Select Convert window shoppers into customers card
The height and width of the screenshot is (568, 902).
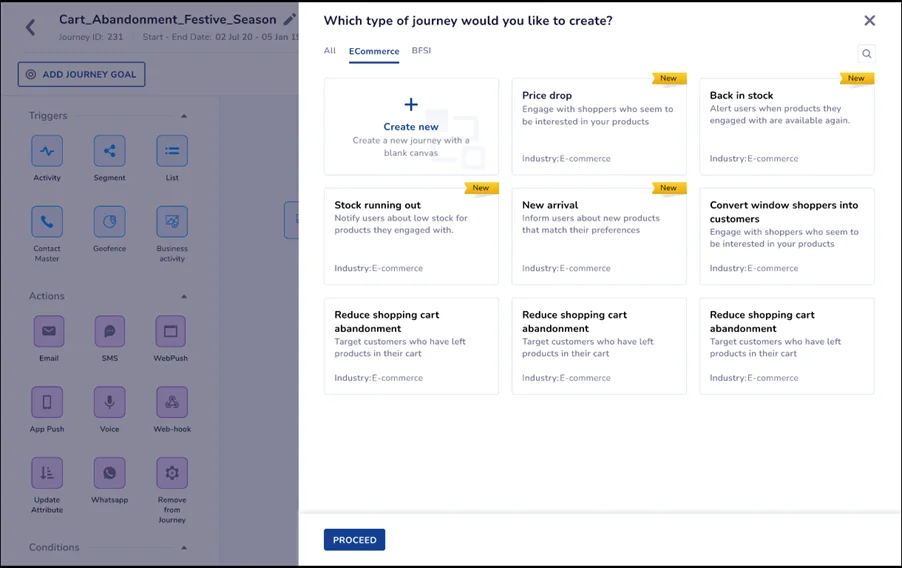point(787,237)
